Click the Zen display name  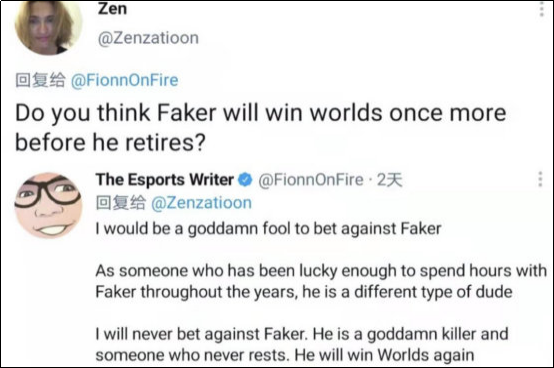click(x=112, y=8)
